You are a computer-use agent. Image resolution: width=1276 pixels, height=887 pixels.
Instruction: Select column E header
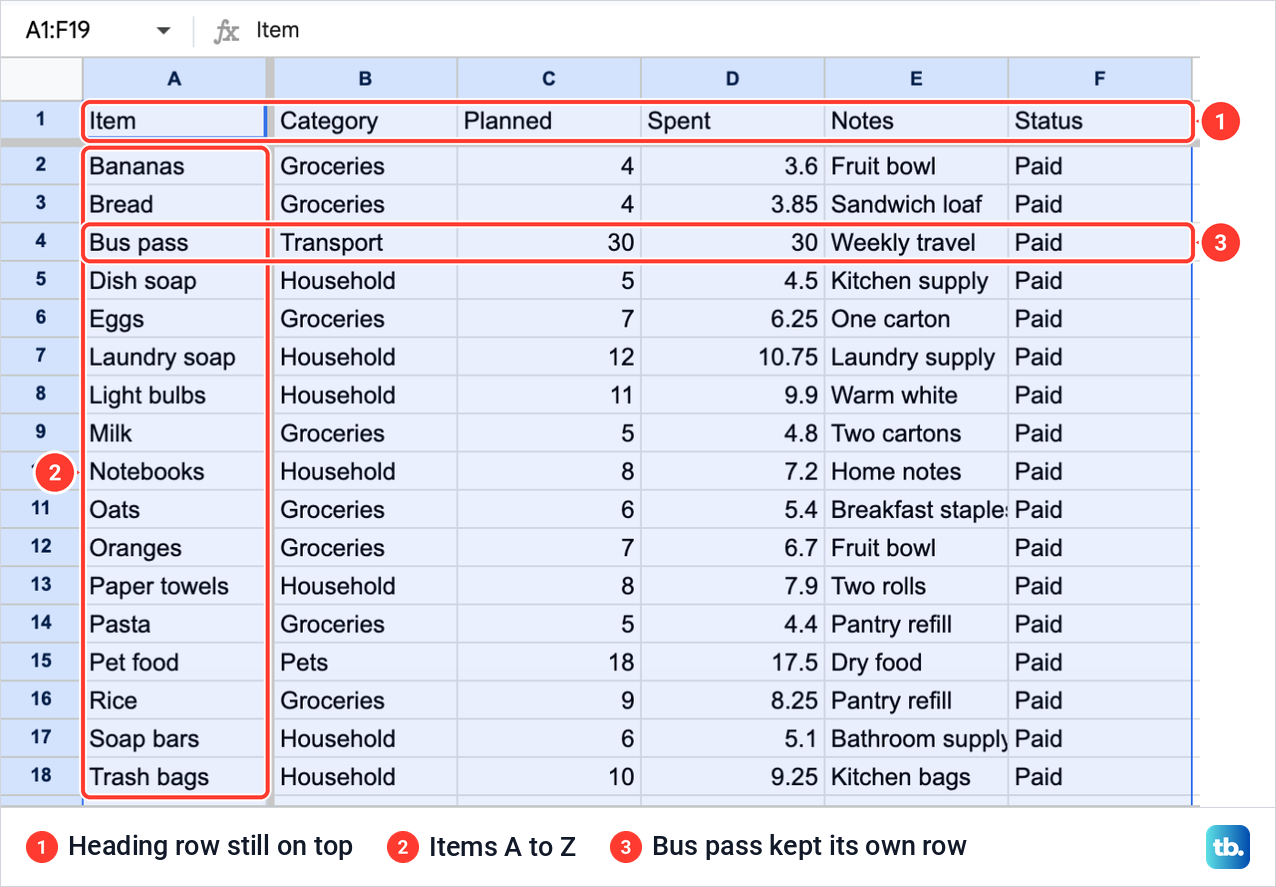click(916, 79)
